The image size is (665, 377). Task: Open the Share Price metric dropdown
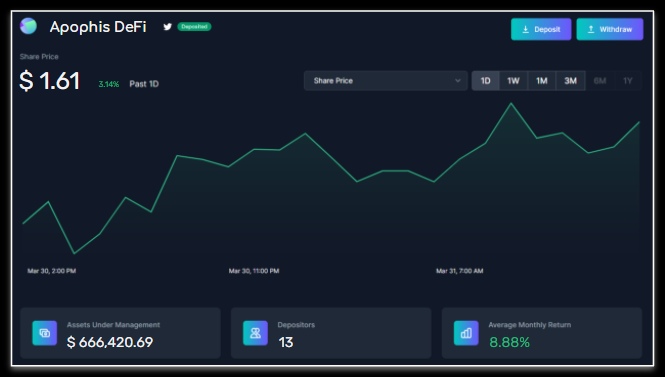pos(386,81)
